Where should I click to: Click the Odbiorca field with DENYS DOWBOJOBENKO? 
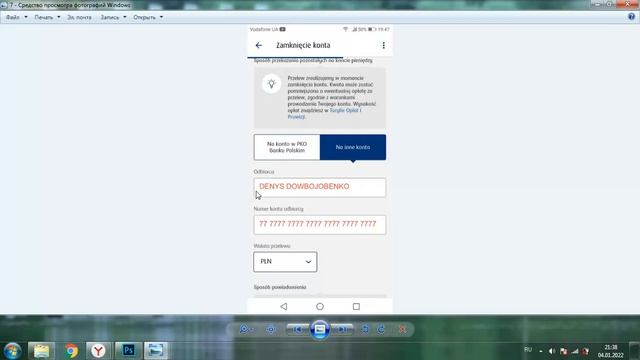[x=320, y=187]
